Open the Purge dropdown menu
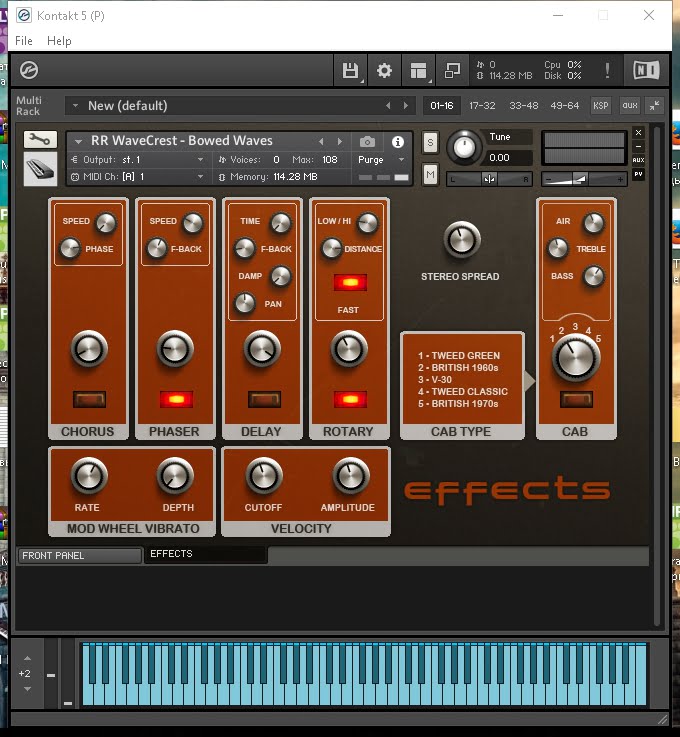Image resolution: width=680 pixels, height=737 pixels. point(381,160)
